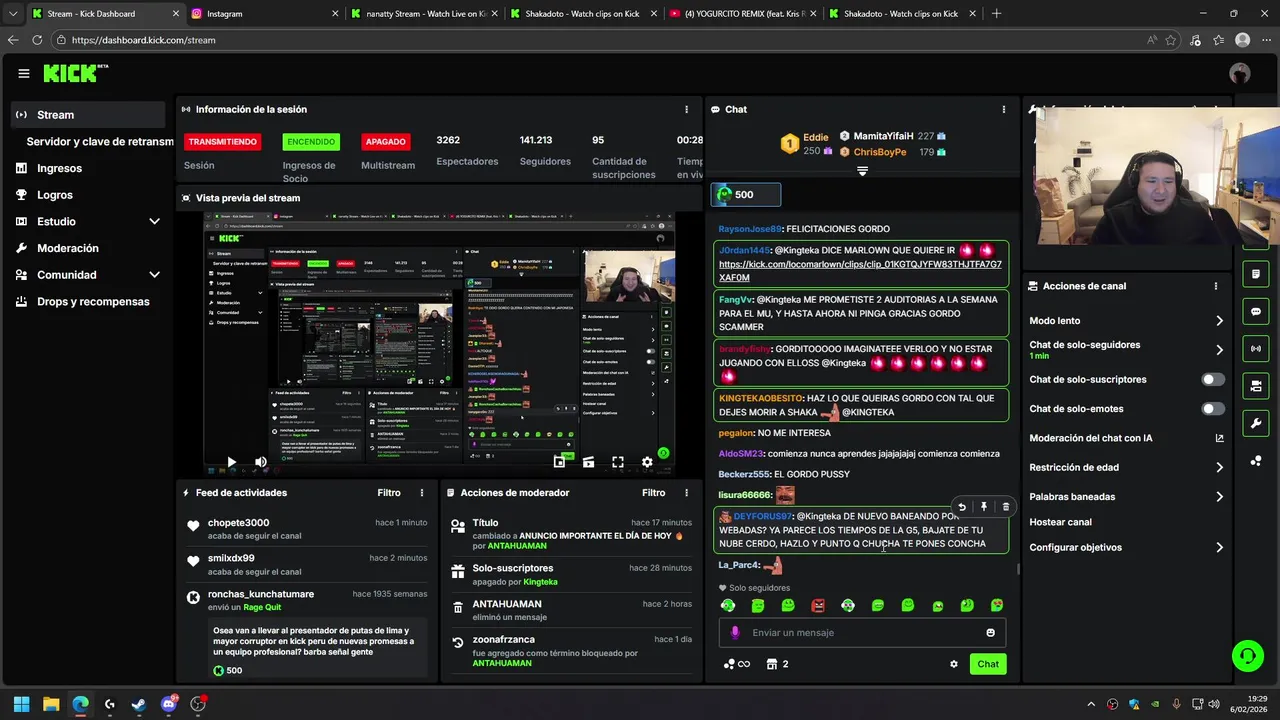Toggle Chat de solo-suscriptores switch
Image resolution: width=1280 pixels, height=720 pixels.
(x=1213, y=380)
